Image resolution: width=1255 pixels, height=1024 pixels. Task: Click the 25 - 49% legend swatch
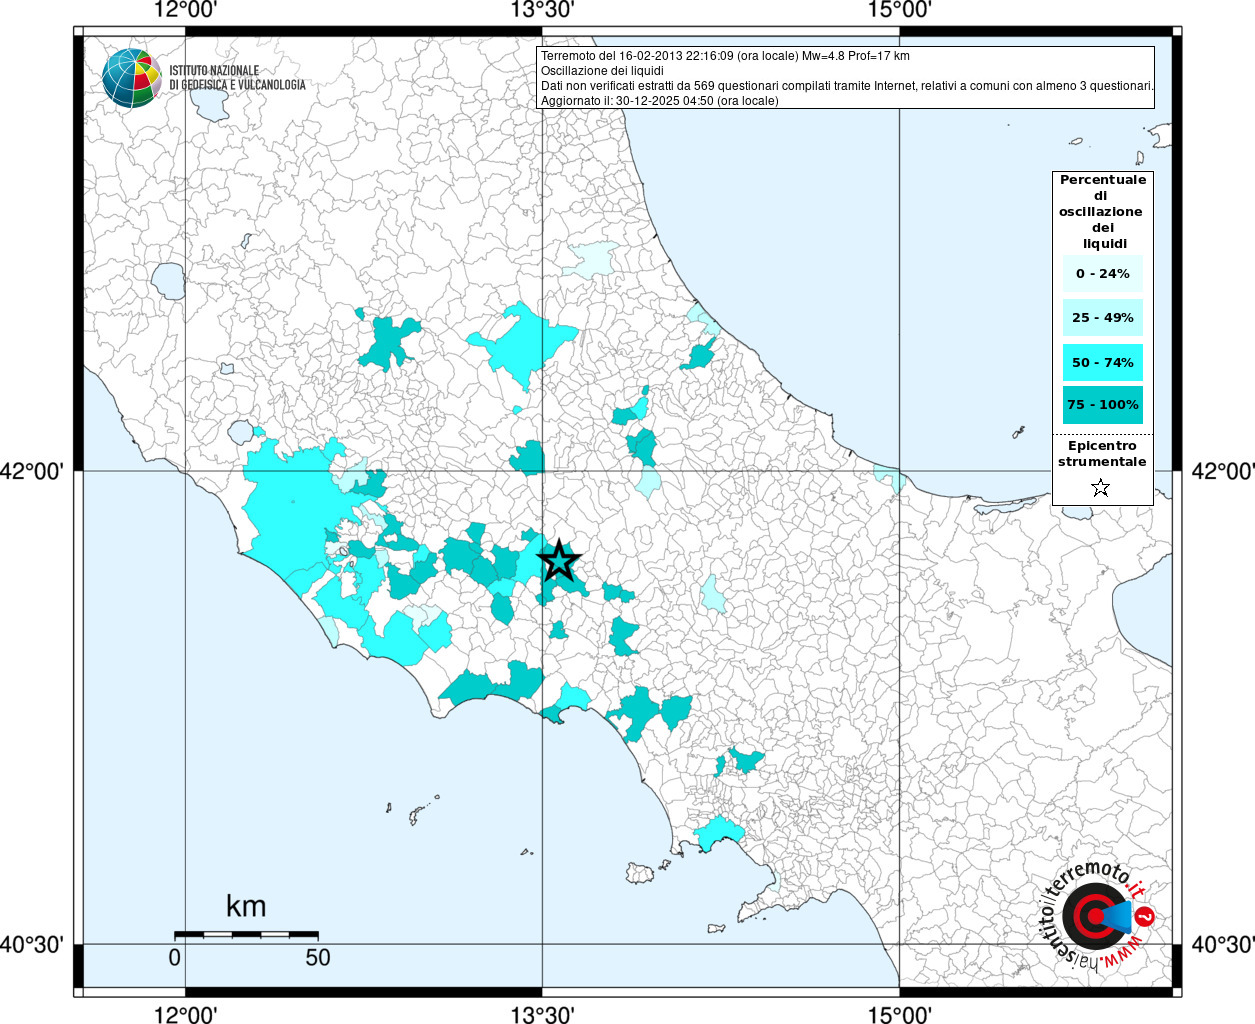coord(1102,318)
